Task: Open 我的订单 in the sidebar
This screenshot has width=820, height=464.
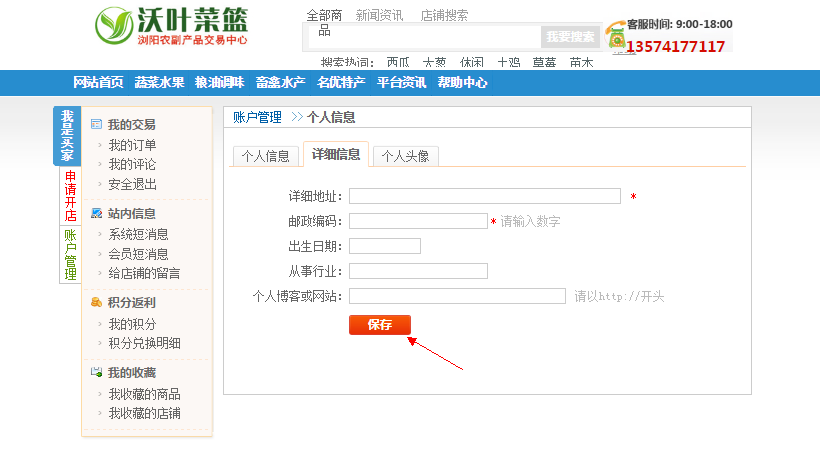Action: click(132, 145)
